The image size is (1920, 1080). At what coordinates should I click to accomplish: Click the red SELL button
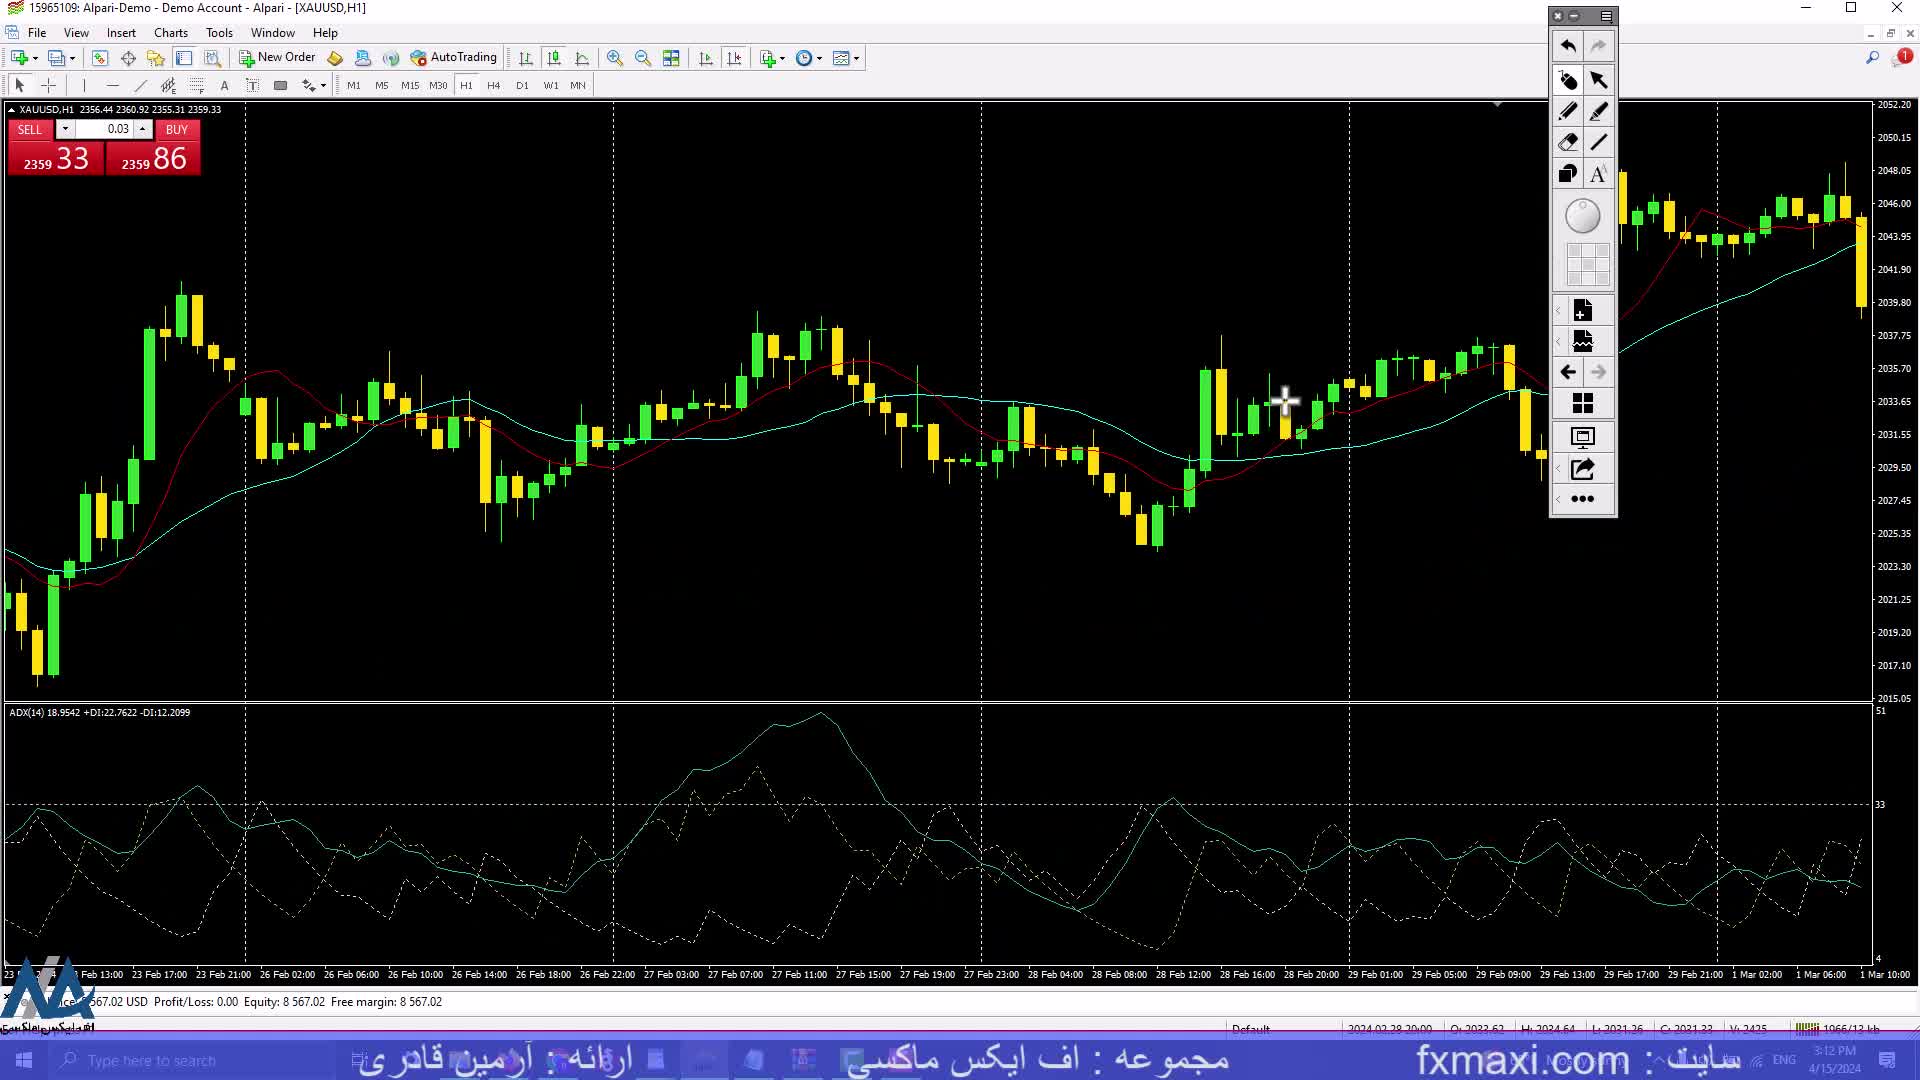click(30, 129)
